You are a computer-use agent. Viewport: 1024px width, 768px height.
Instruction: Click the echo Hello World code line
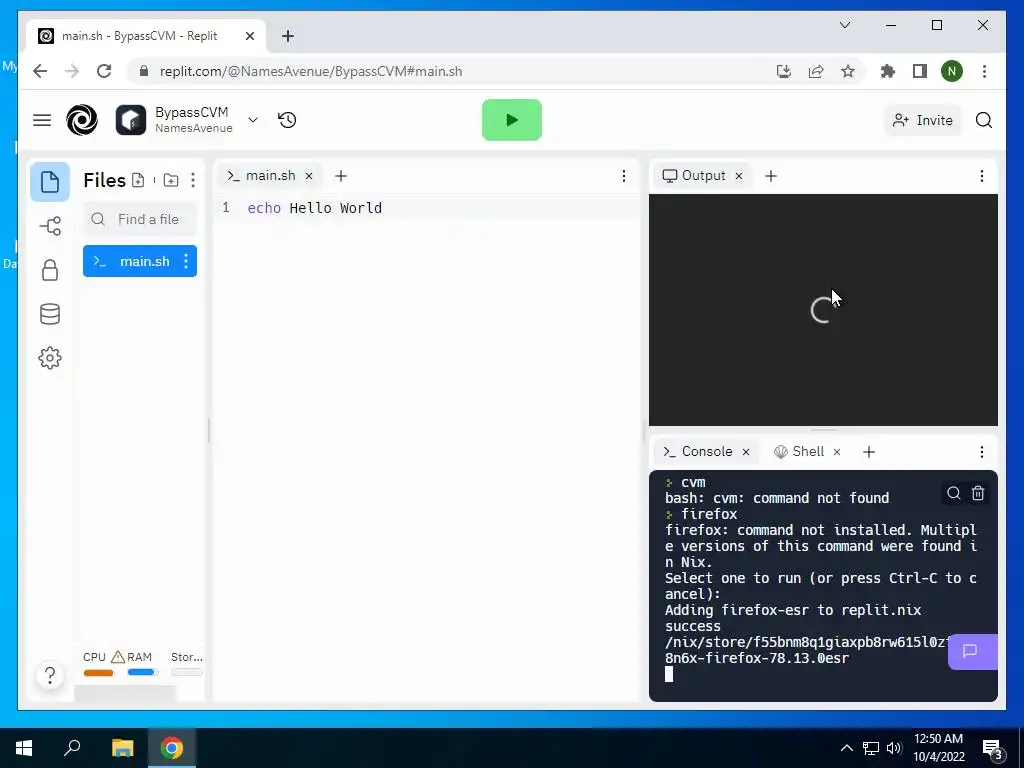pos(315,208)
